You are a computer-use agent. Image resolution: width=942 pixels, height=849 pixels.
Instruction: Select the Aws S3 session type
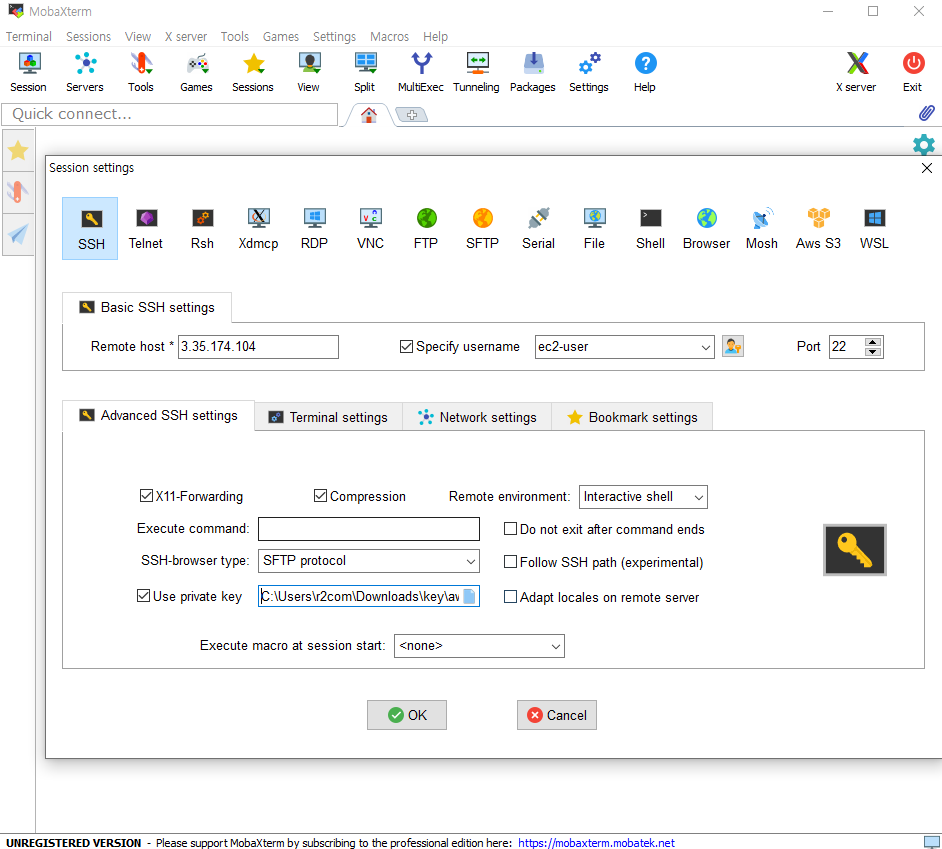pos(818,229)
